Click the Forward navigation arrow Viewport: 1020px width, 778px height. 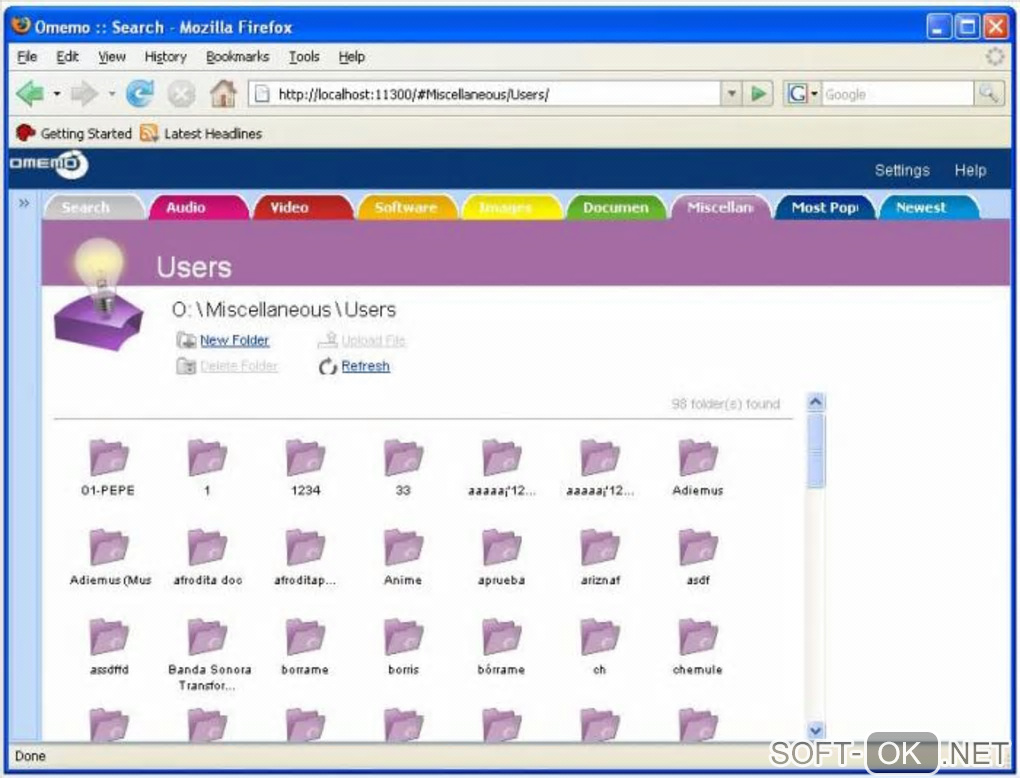84,94
